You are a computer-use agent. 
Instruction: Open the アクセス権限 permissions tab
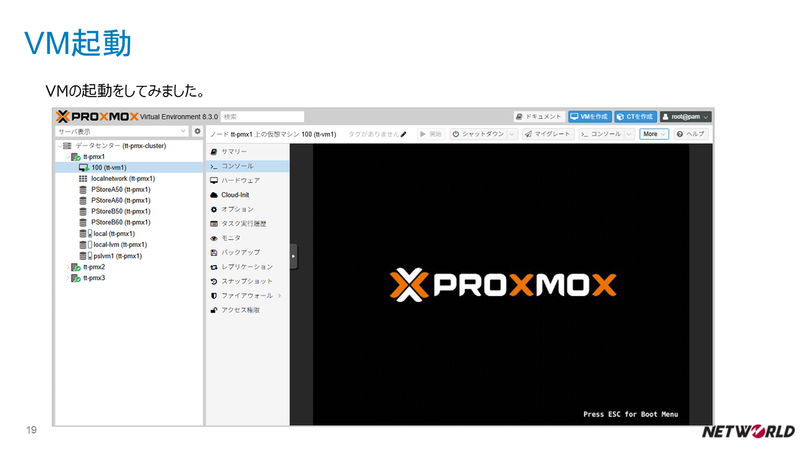coord(248,310)
